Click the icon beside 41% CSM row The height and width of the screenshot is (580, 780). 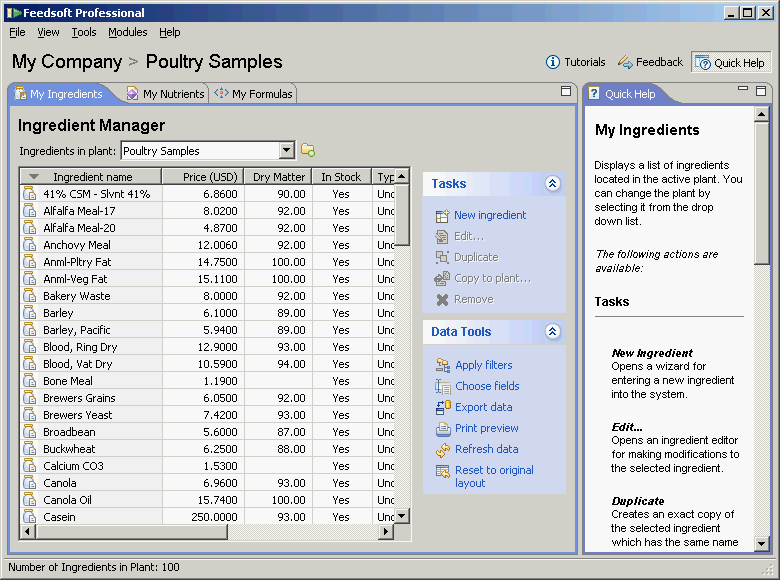pyautogui.click(x=30, y=193)
